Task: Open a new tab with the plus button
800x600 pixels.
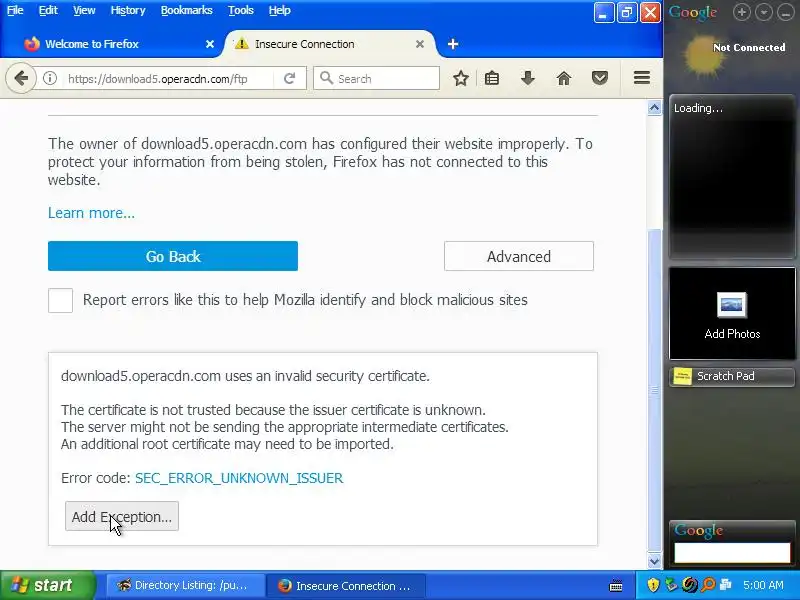Action: (x=453, y=44)
